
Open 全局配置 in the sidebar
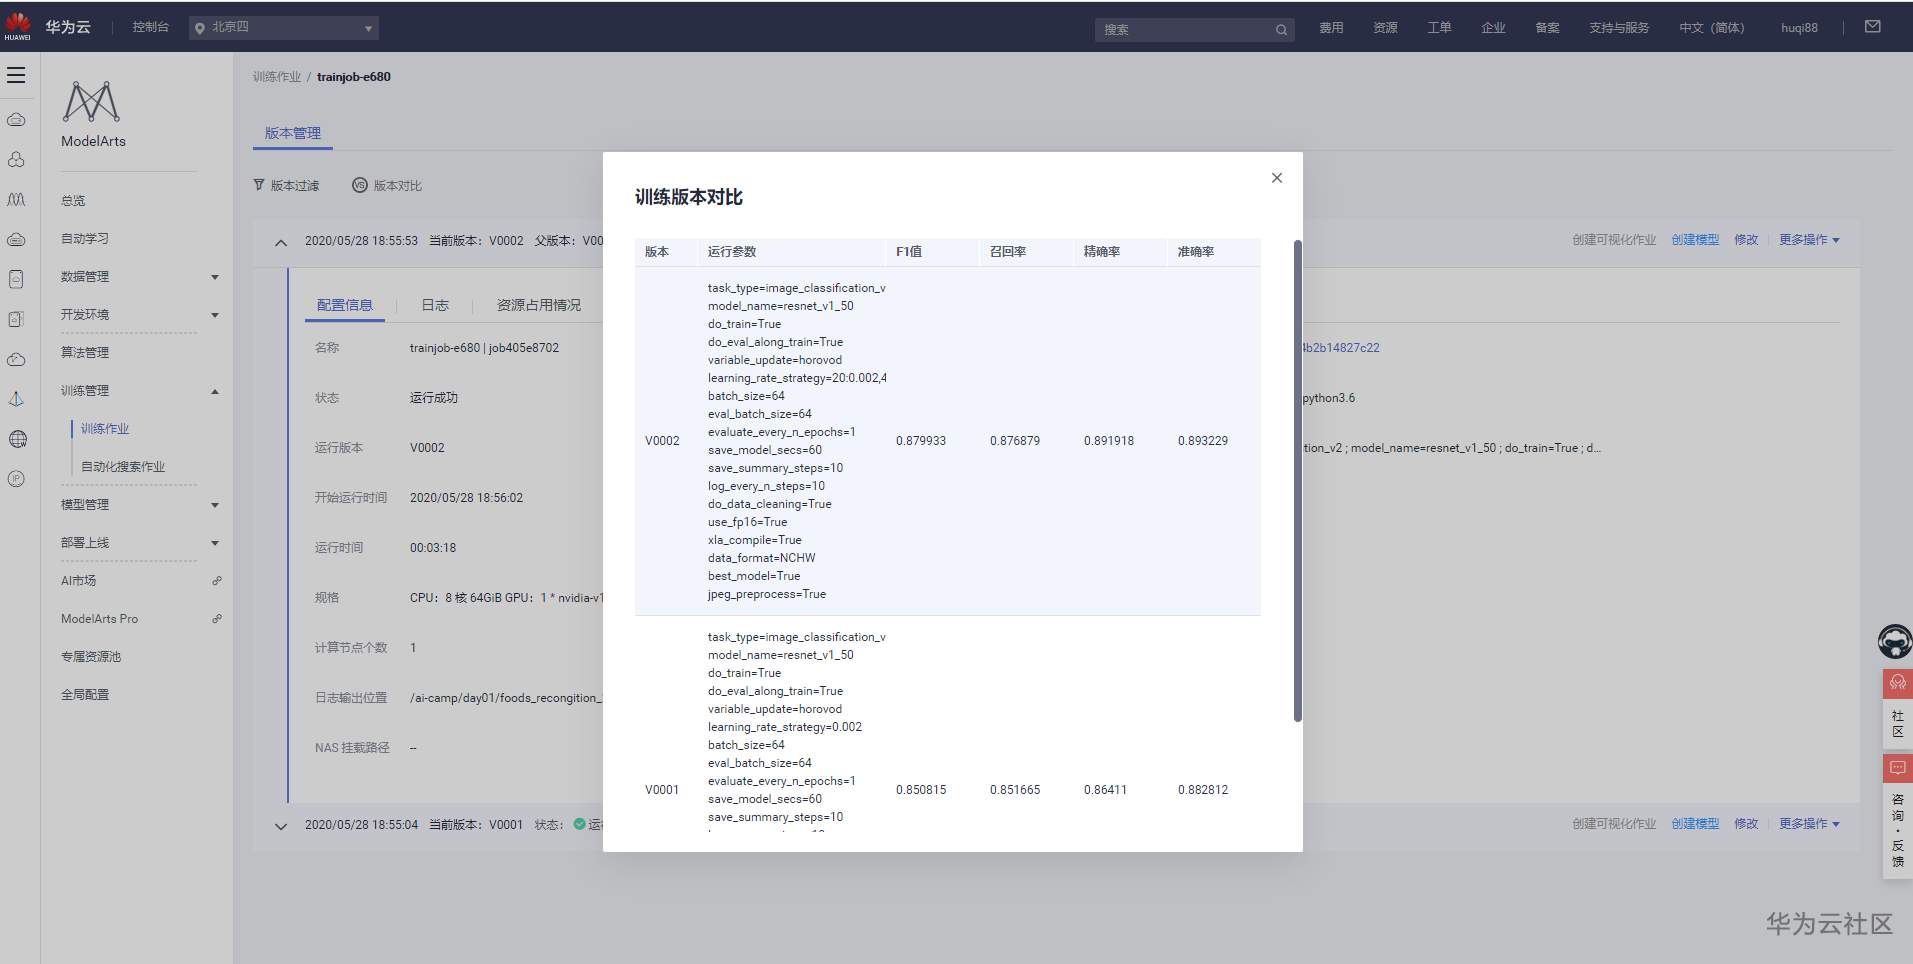(x=85, y=695)
